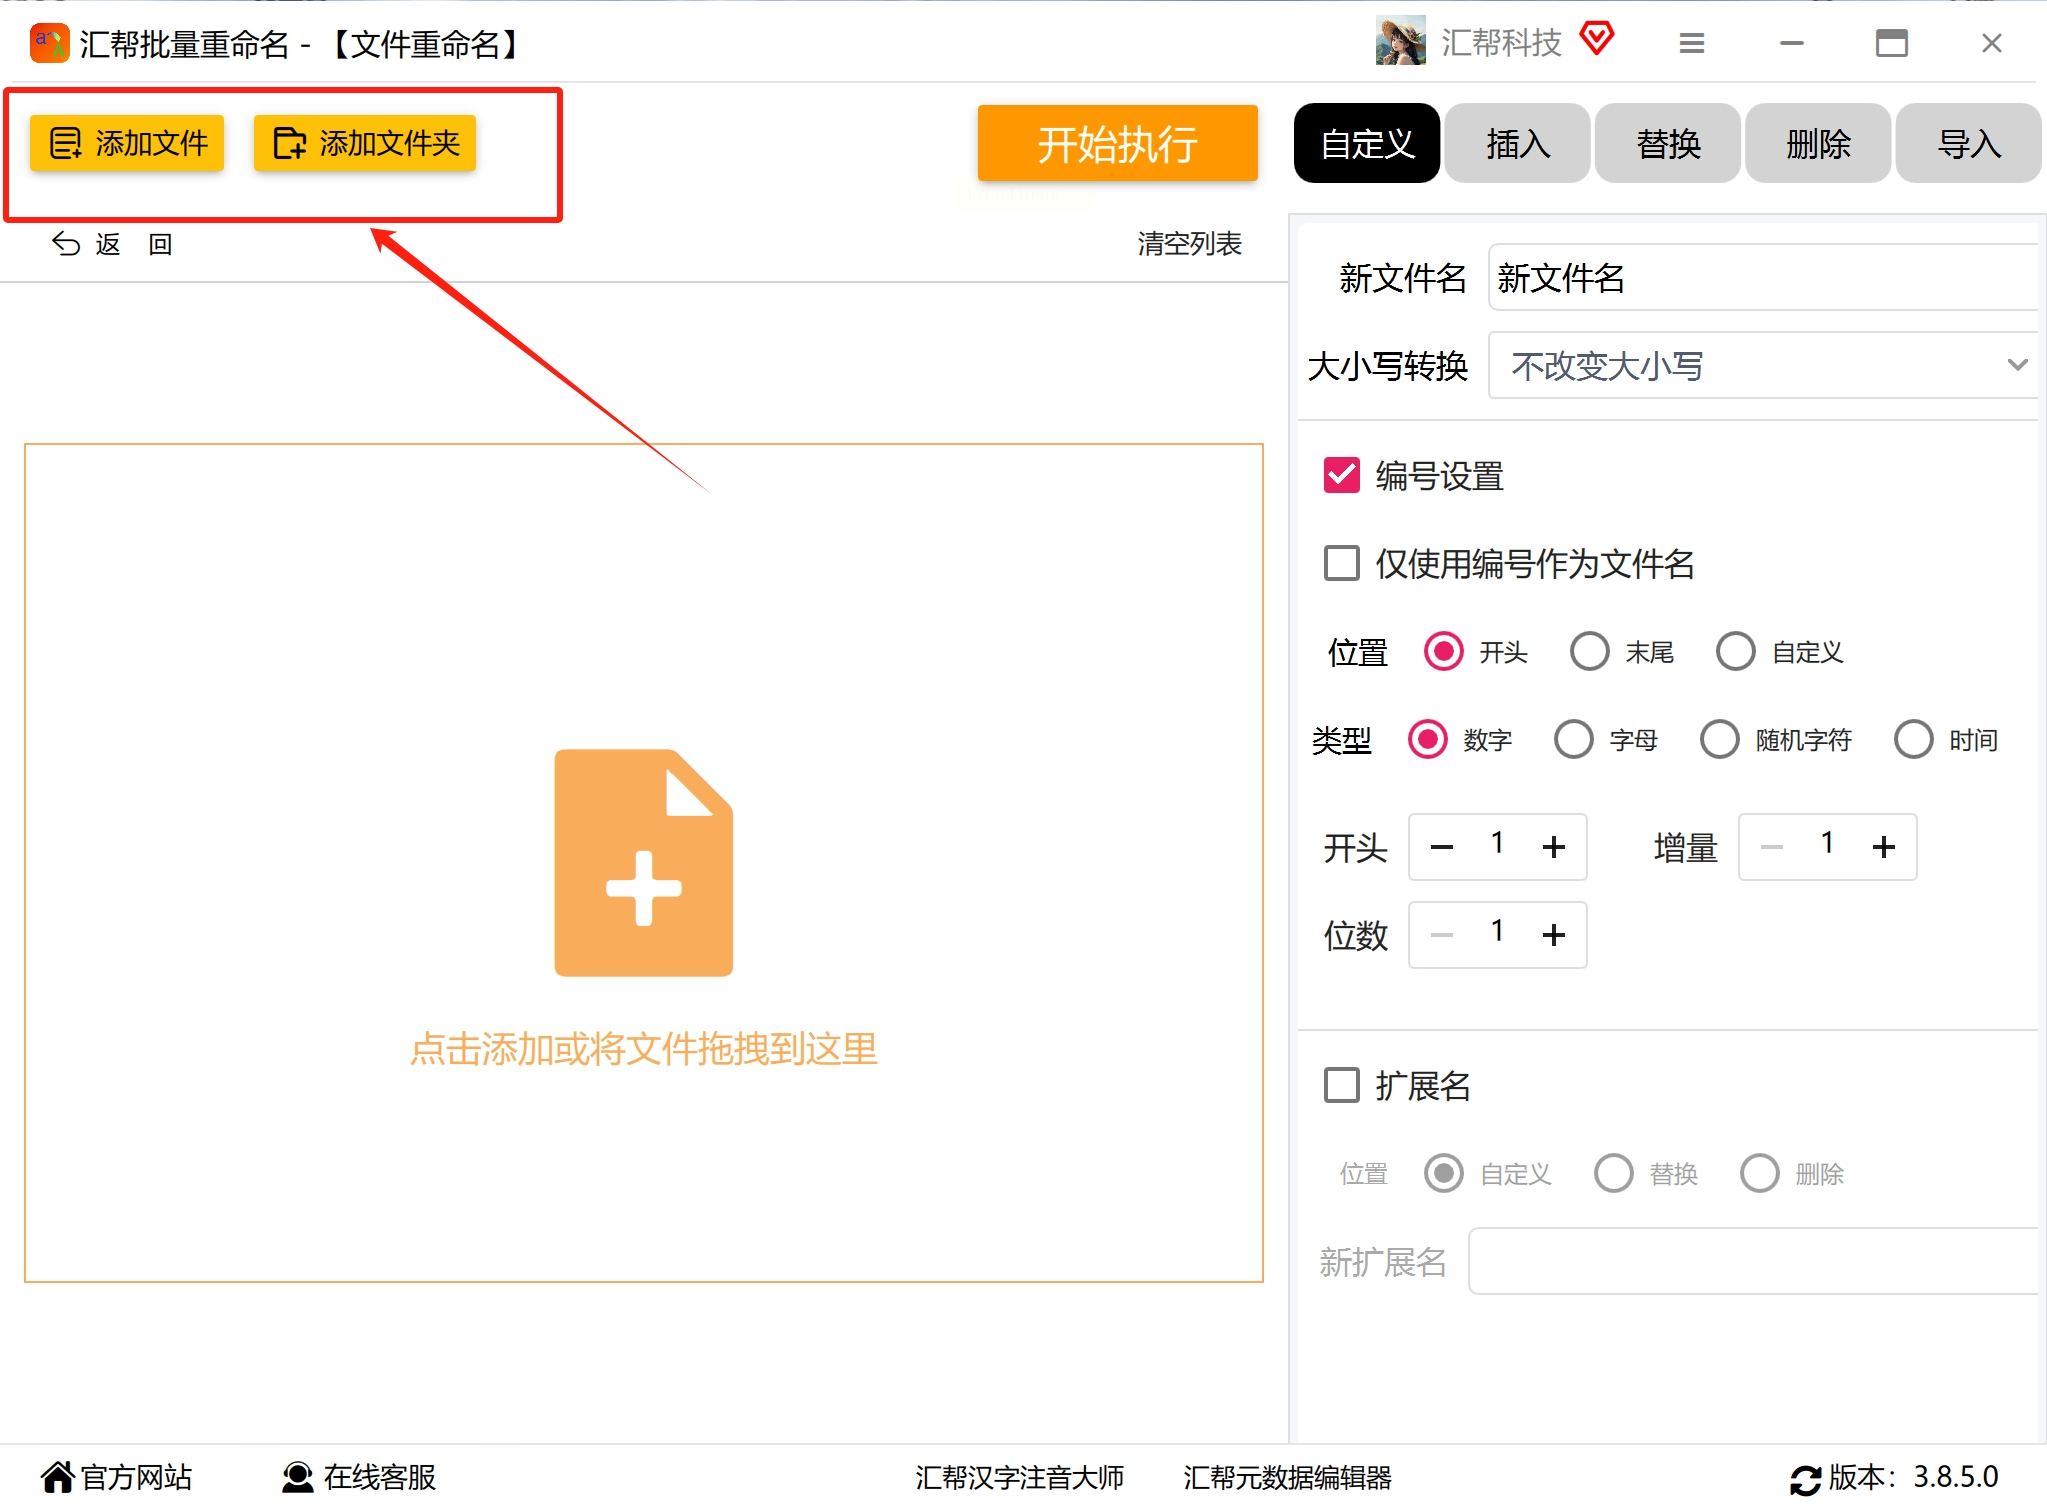Click the version refresh icon
This screenshot has height=1509, width=2047.
pos(1805,1479)
